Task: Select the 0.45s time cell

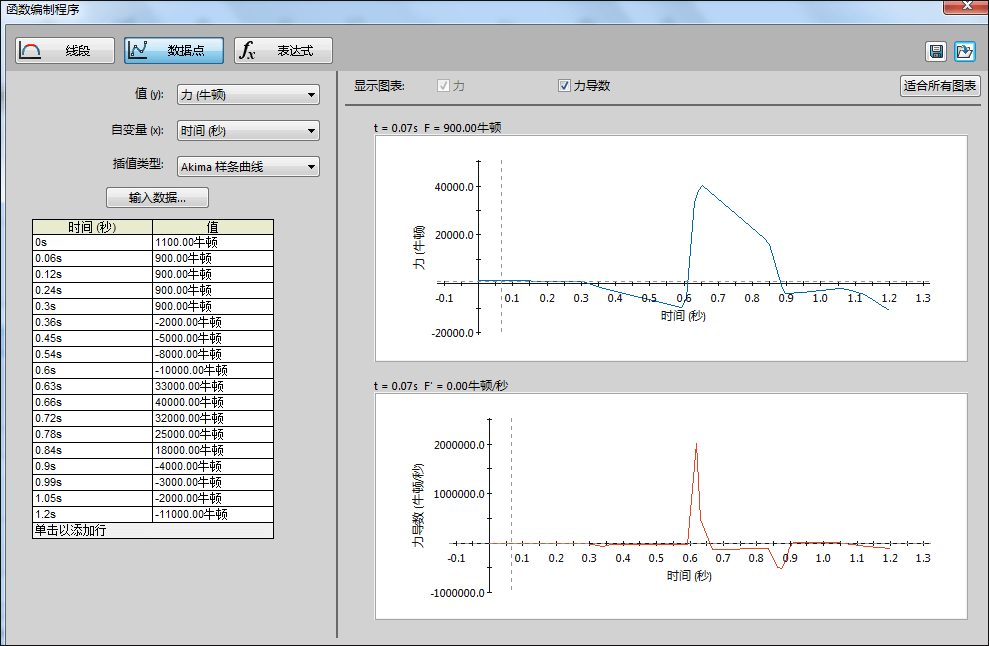Action: (x=93, y=338)
